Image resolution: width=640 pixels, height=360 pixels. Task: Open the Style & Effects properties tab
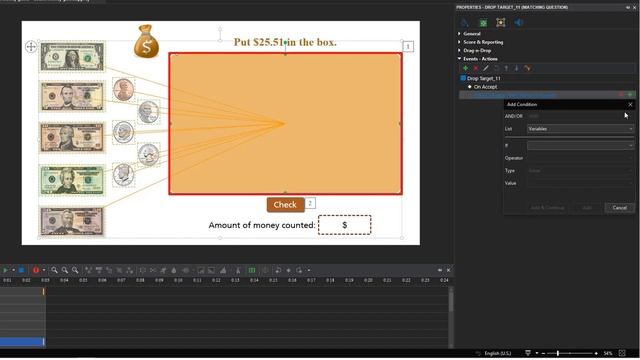pos(464,23)
